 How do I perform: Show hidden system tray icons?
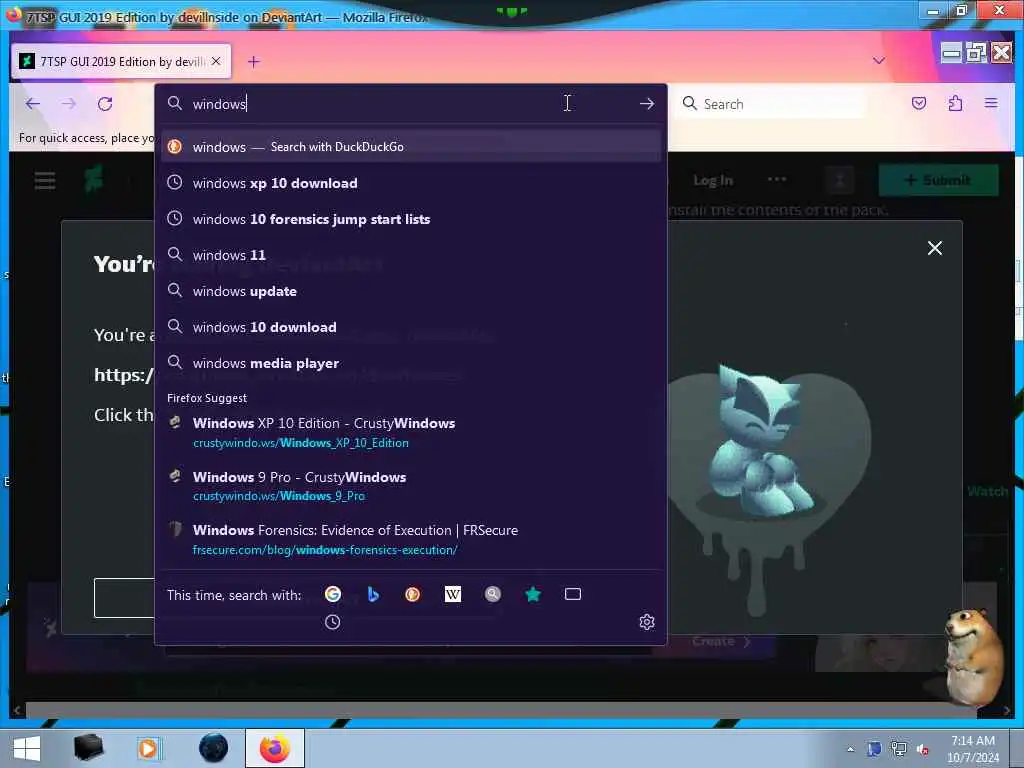tap(850, 749)
